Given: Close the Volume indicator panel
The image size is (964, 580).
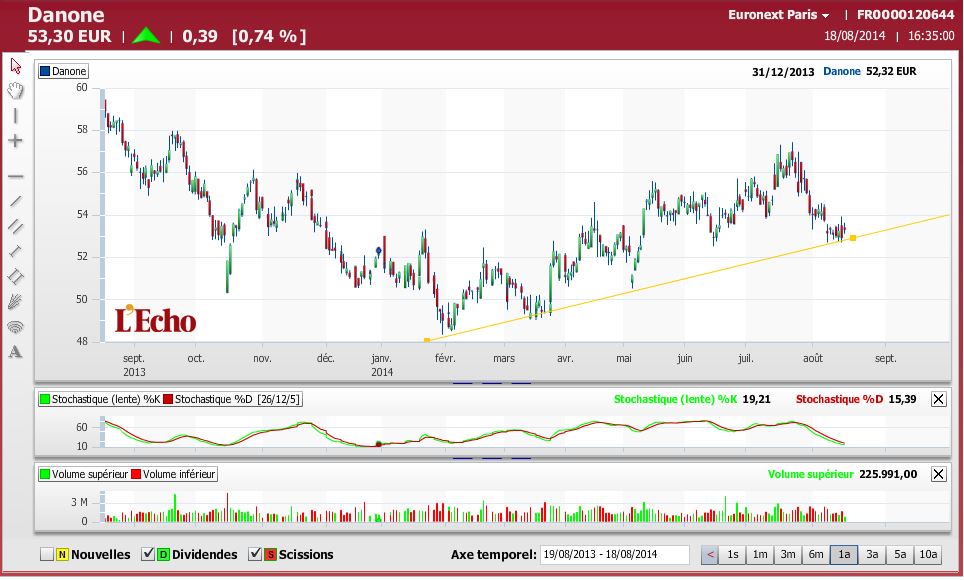Looking at the screenshot, I should 938,474.
